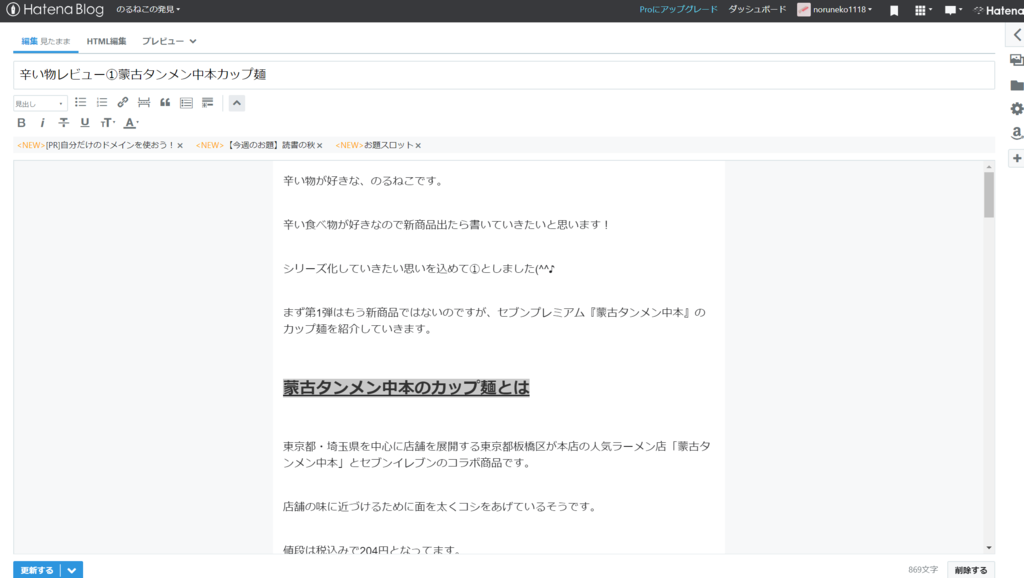
Task: Toggle italic formatting
Action: pos(42,123)
